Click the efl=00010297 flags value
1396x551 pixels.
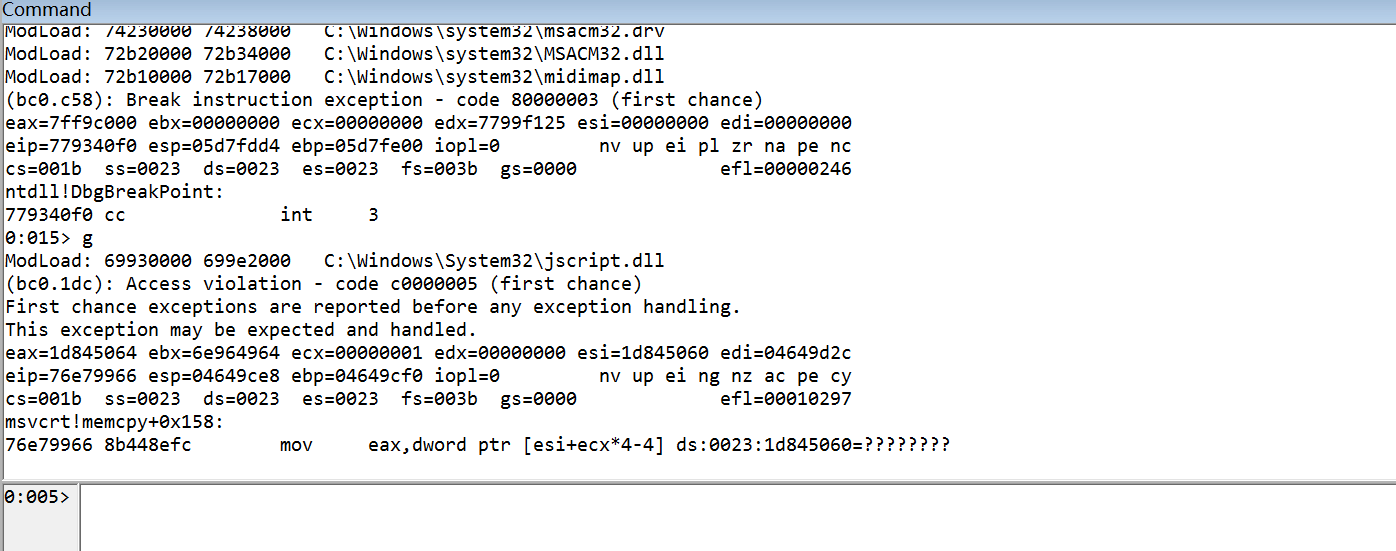point(786,399)
